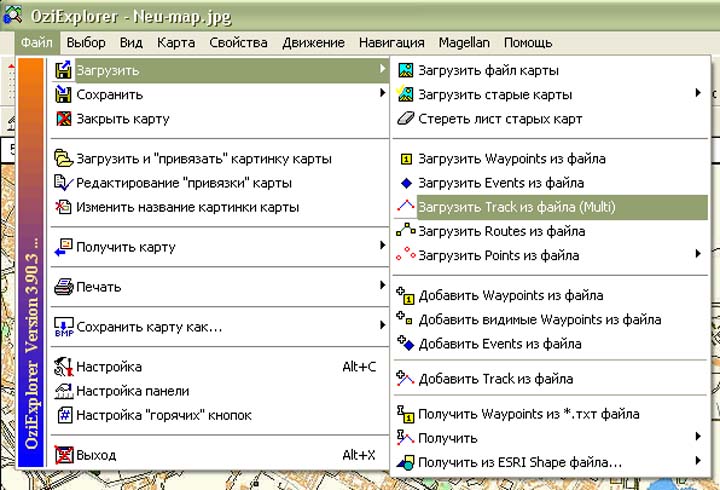The height and width of the screenshot is (490, 720).
Task: Click the folder icon for Загрузить и привязать картинку
Action: tap(63, 158)
